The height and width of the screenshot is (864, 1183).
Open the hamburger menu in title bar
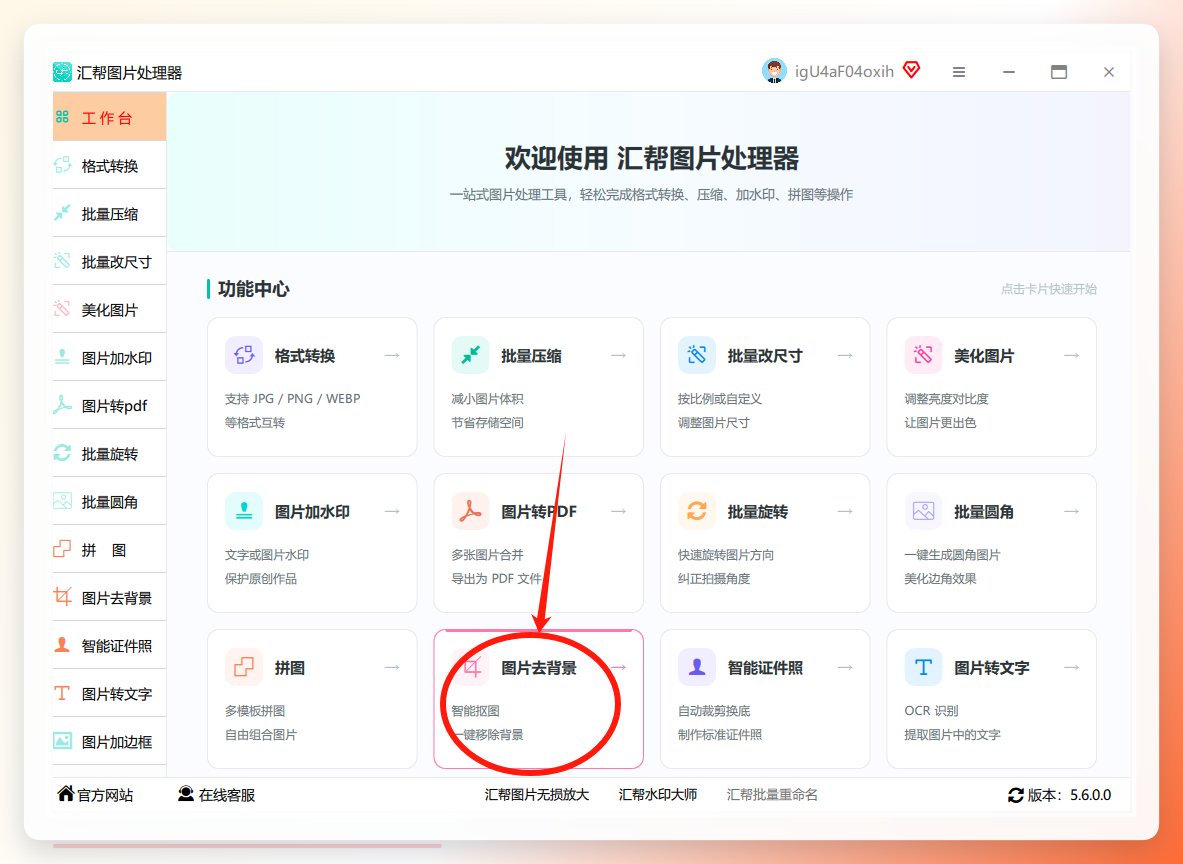(959, 72)
